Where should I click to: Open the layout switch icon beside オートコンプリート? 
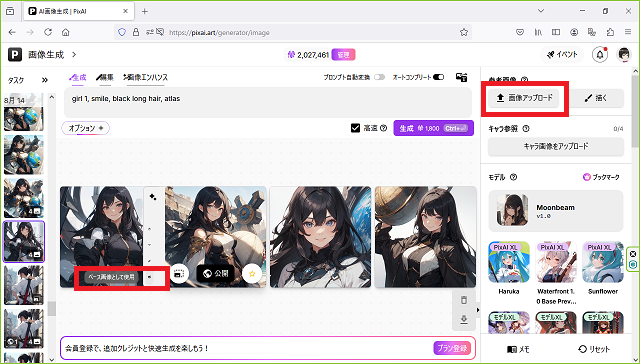[x=462, y=77]
